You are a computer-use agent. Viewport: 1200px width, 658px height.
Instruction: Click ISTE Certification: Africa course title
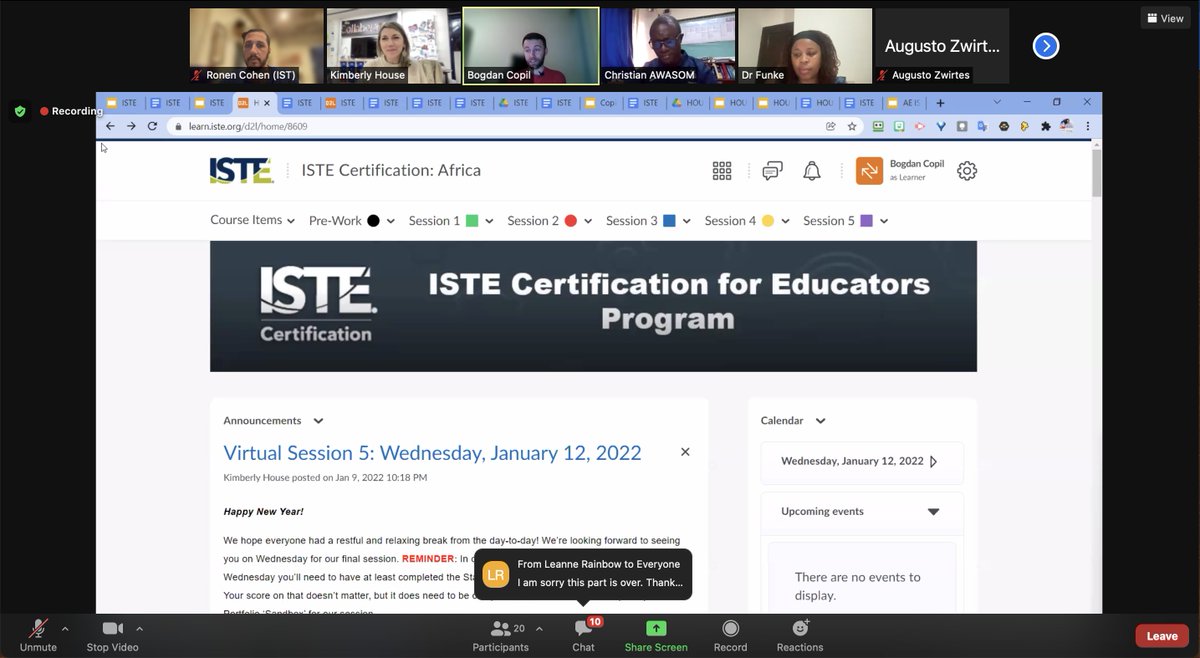click(x=391, y=170)
